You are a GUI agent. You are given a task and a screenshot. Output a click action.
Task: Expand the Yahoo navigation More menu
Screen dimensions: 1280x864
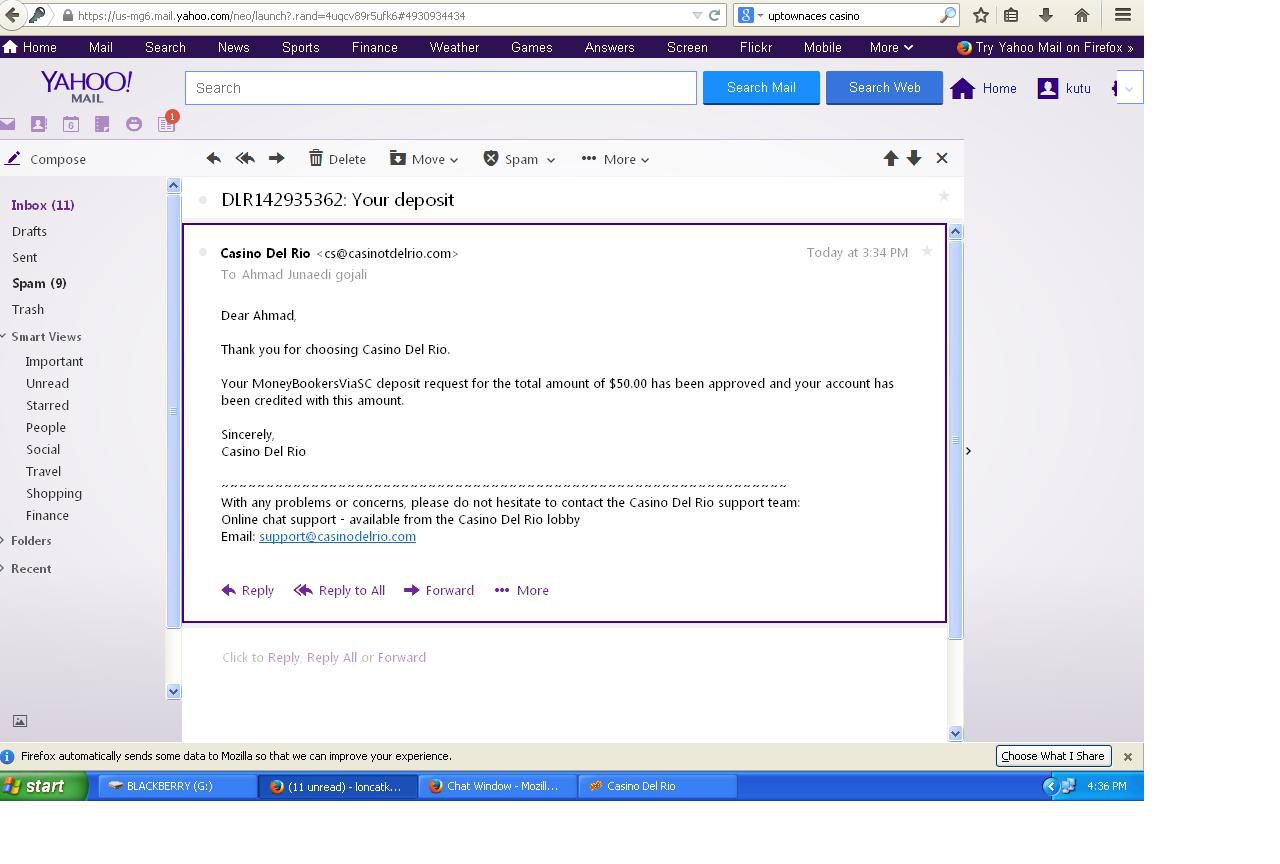coord(891,47)
